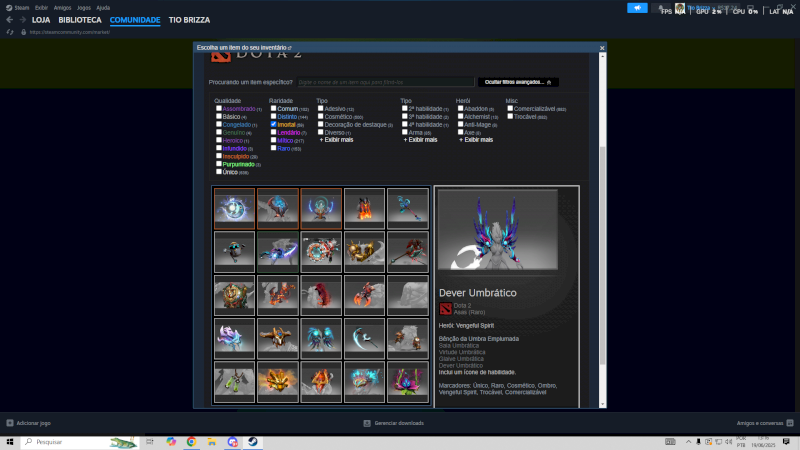Click Gerenciar downloads at the bottom
Screen dimensions: 800x450
tap(398, 423)
